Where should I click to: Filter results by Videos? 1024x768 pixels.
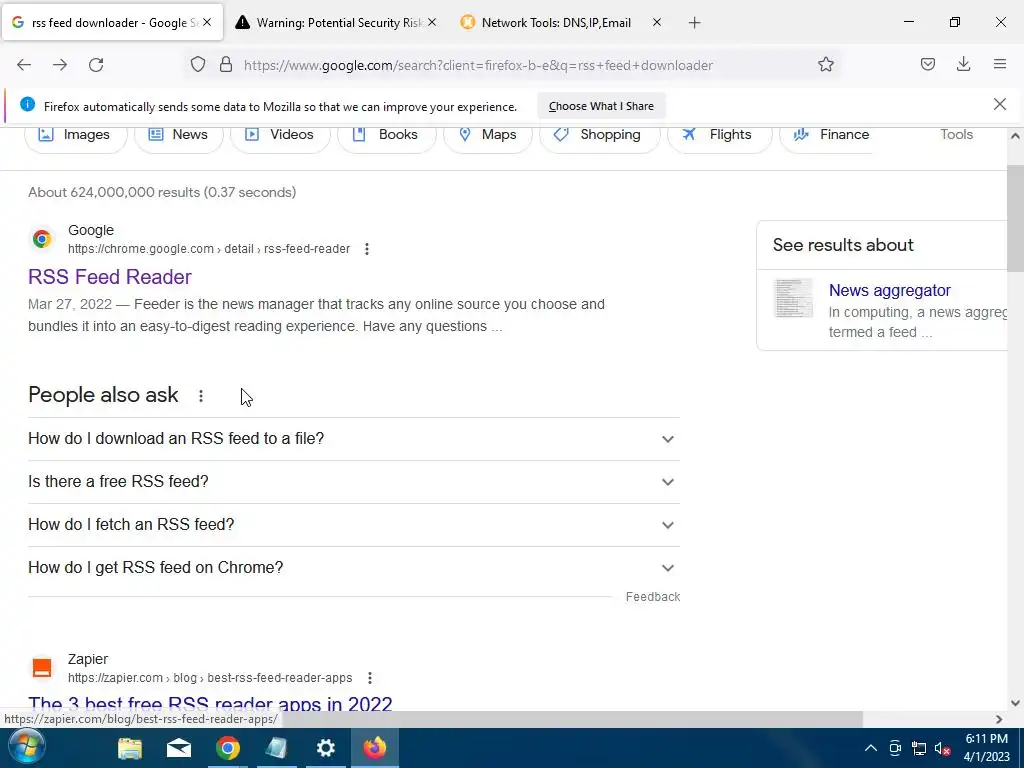[x=280, y=135]
